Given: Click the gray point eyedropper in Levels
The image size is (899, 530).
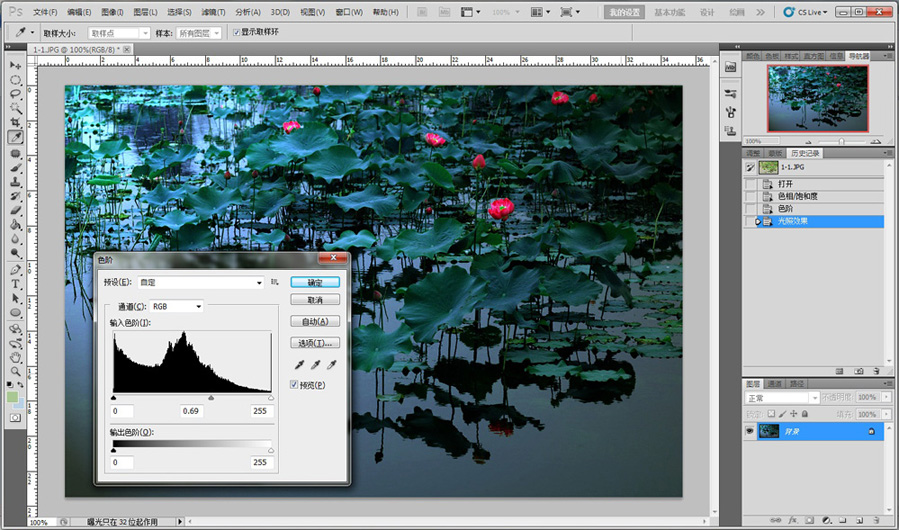Looking at the screenshot, I should [x=315, y=366].
